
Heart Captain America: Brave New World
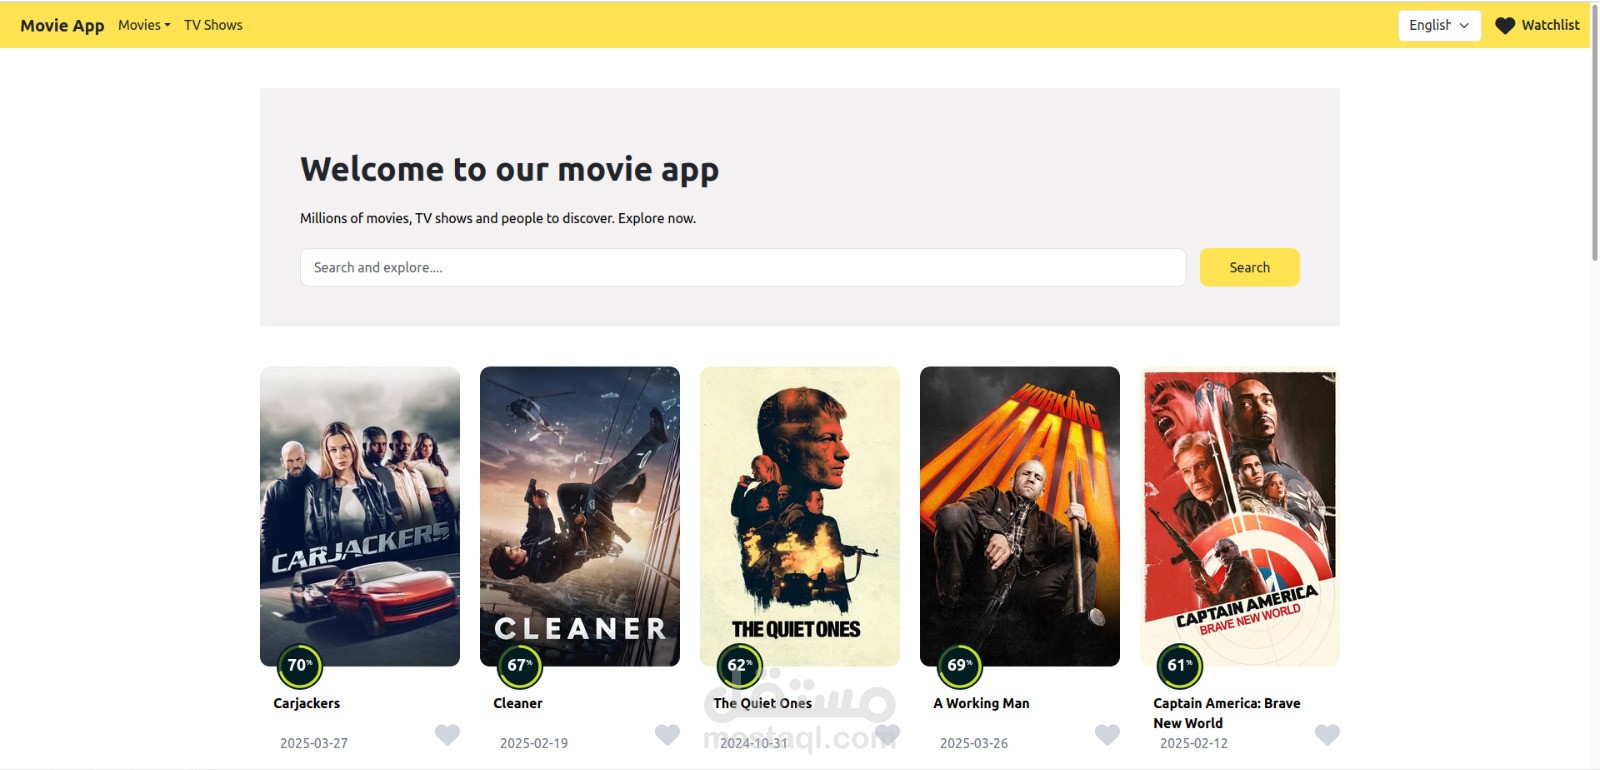coord(1327,735)
